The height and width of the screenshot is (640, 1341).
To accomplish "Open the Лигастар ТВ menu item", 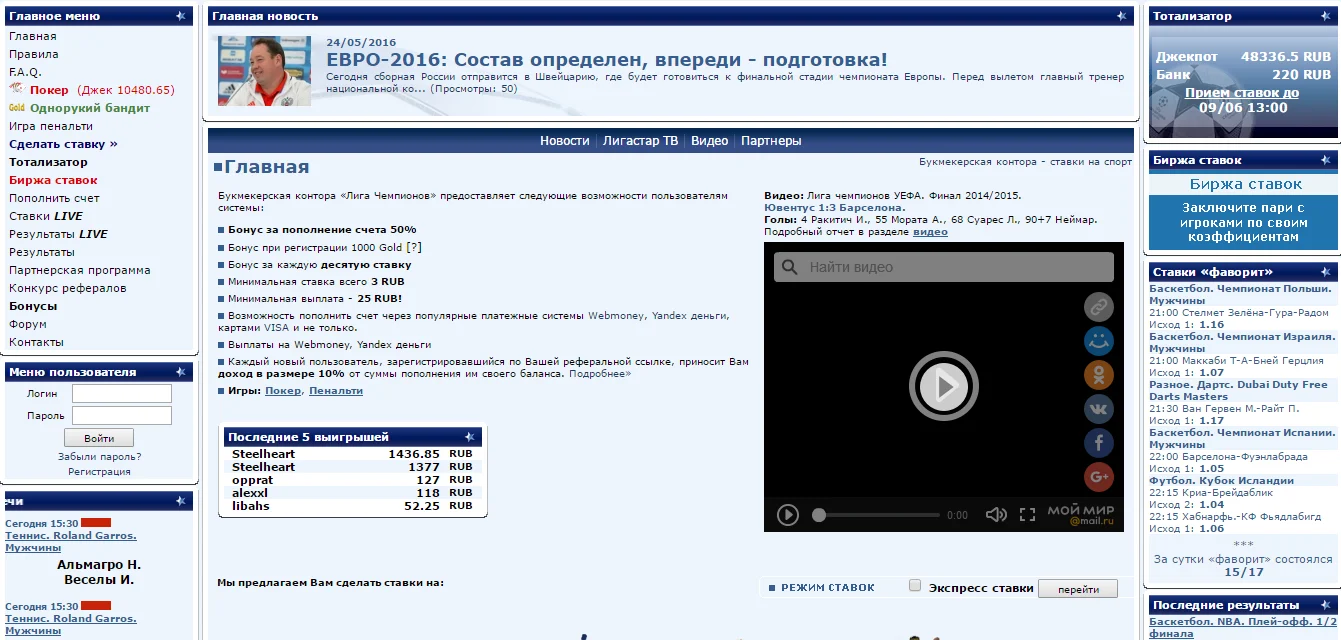I will click(x=640, y=141).
